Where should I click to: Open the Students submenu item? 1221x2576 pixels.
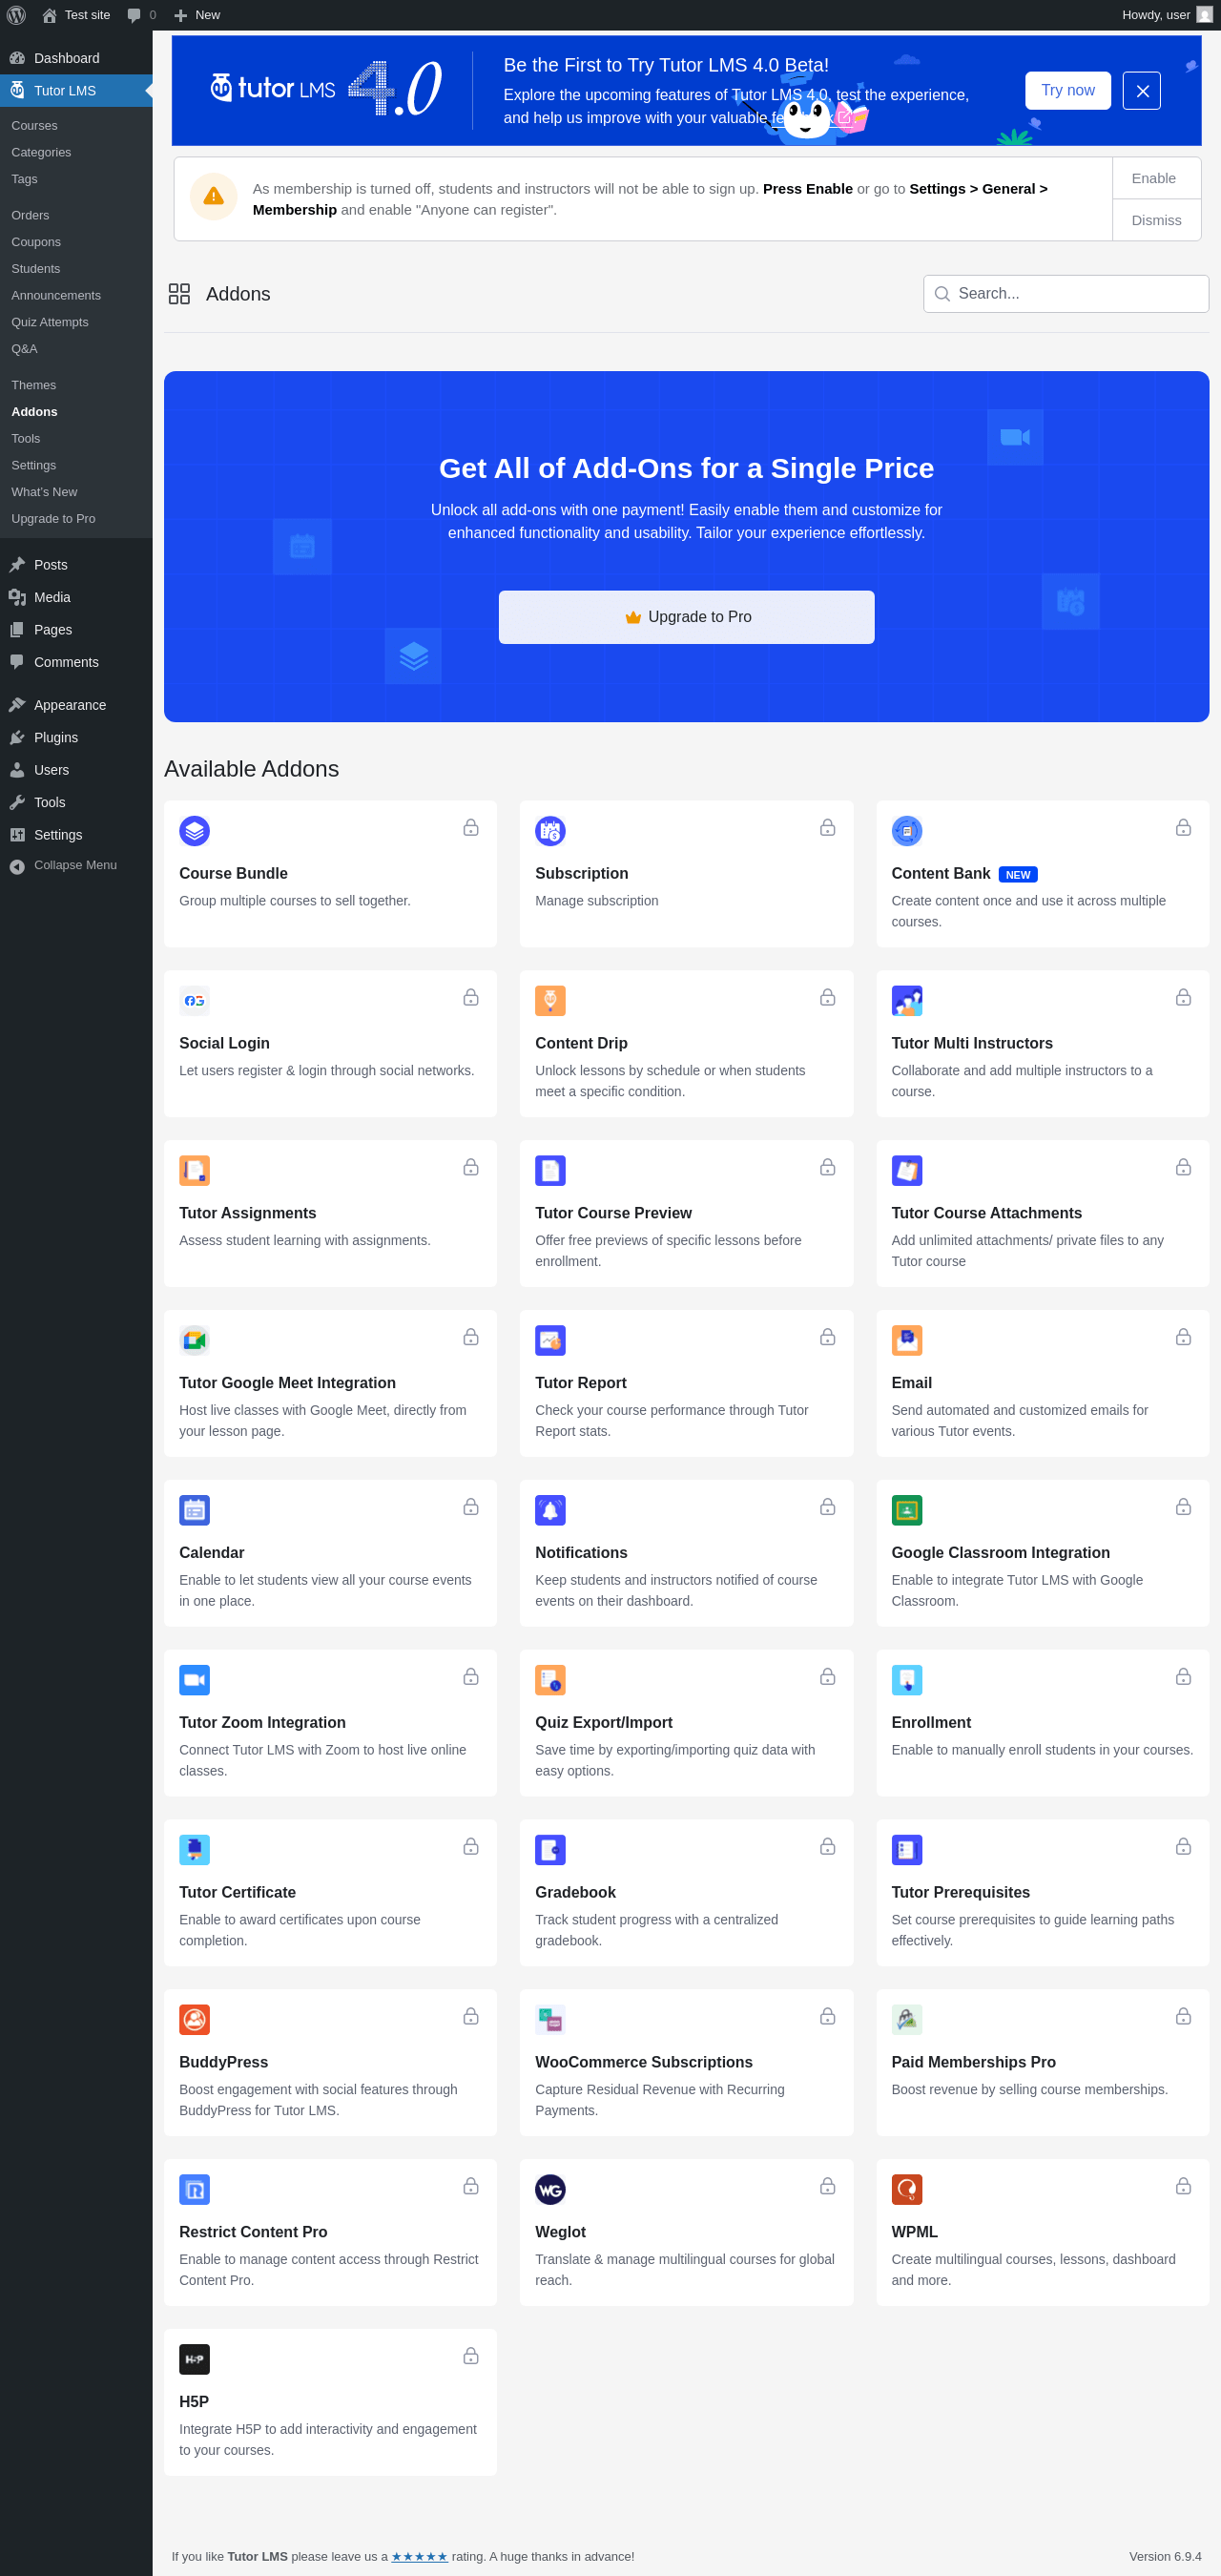tap(36, 269)
